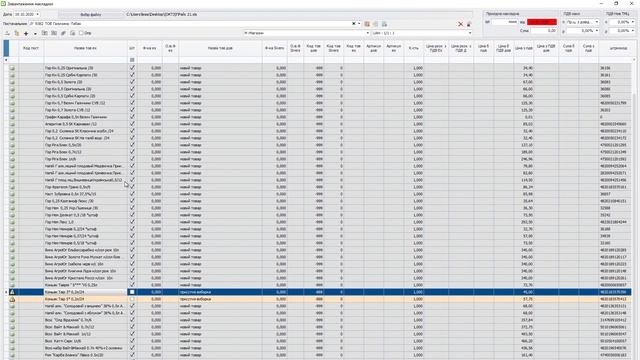640x360 pixels.
Task: Click the first table icon right of plus dropdown arrow
Action: 45,33
